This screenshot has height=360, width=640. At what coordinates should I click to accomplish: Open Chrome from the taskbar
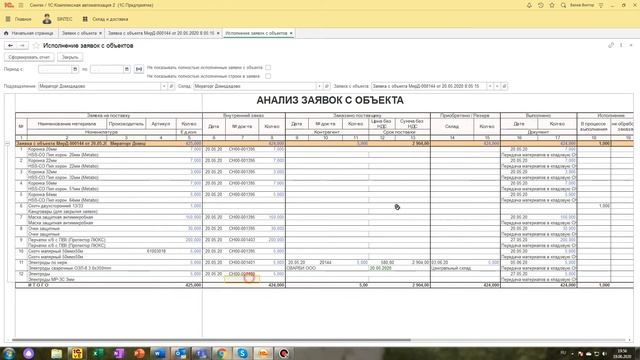222,353
